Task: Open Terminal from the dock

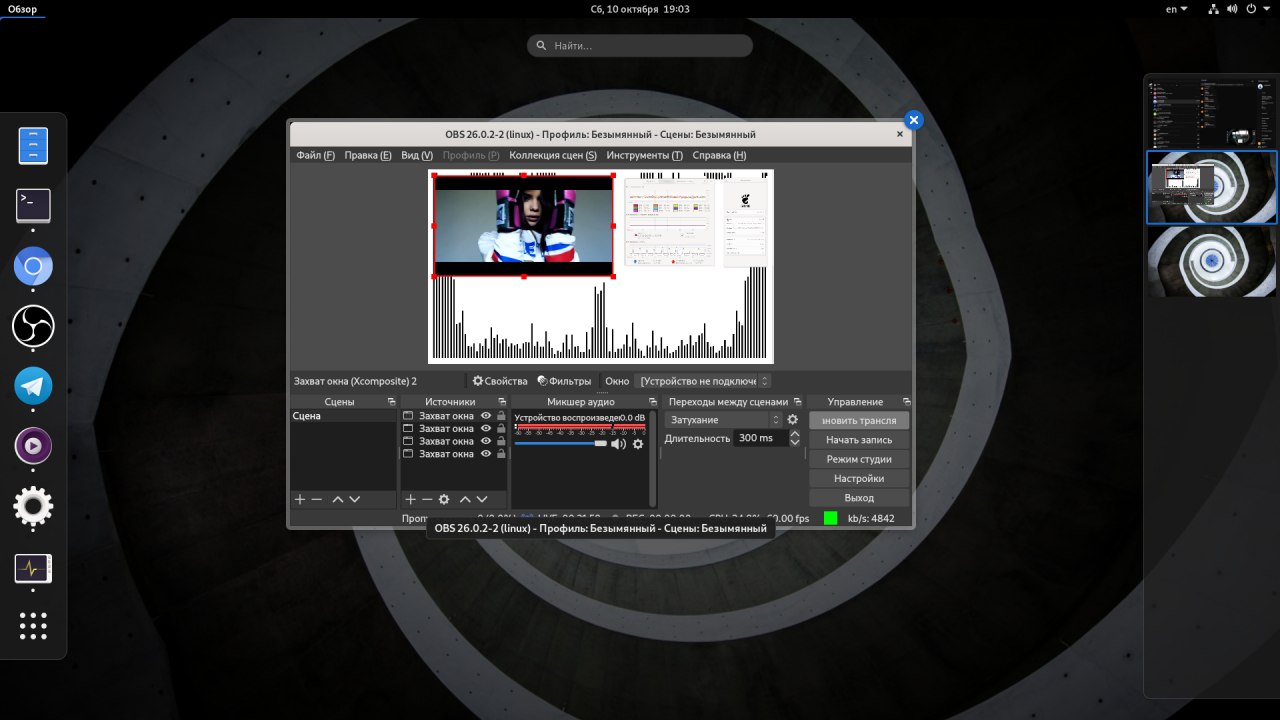Action: tap(33, 206)
